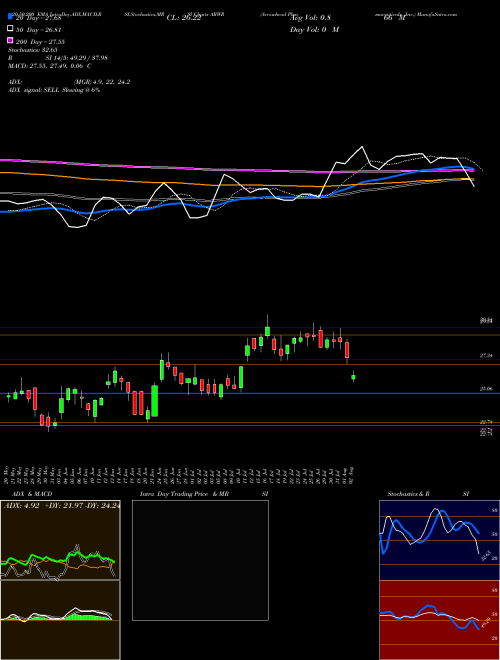Click the 'Intra Day Trading Price & MR' heading

click(x=184, y=494)
